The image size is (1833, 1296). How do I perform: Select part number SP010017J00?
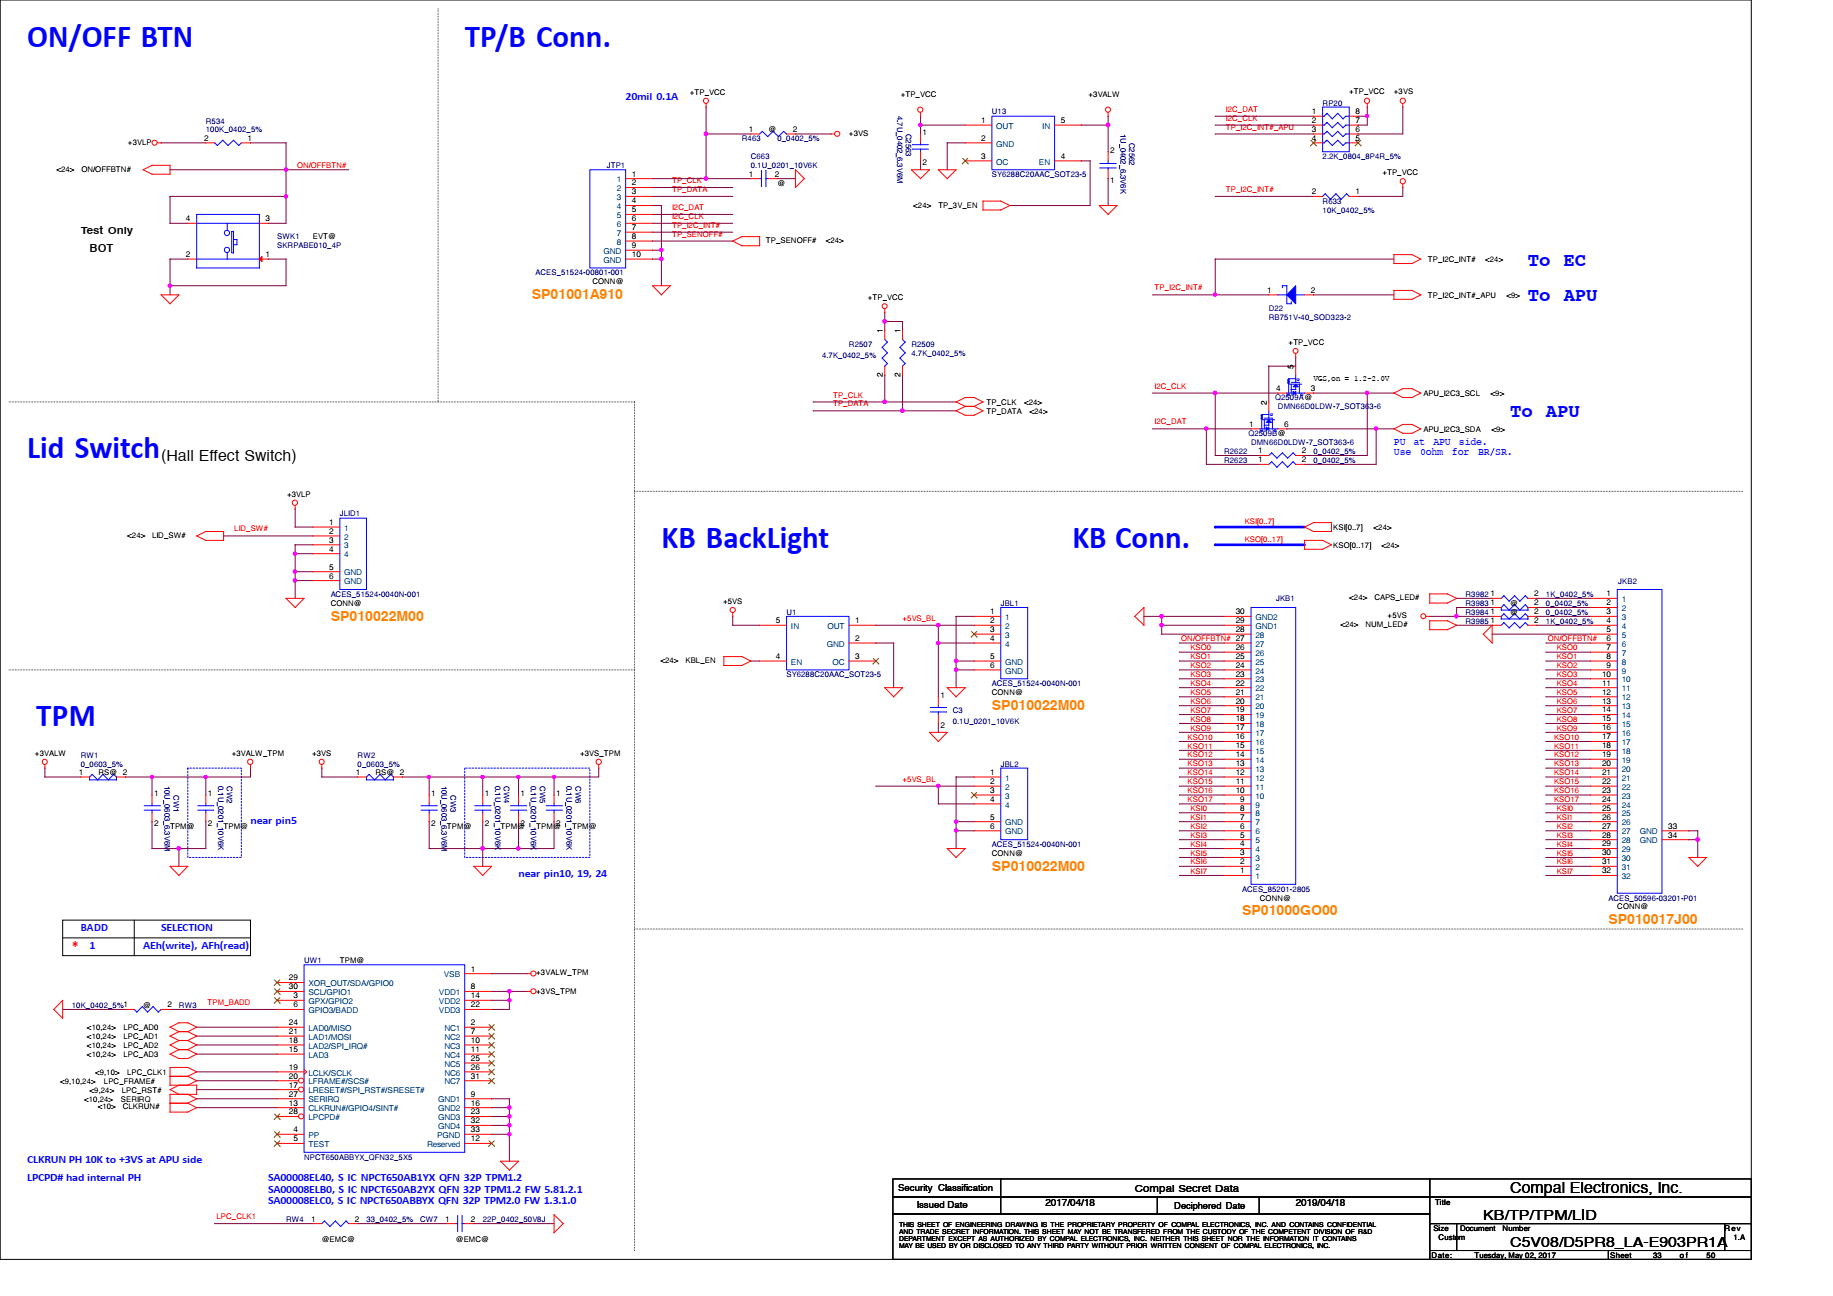point(1652,919)
